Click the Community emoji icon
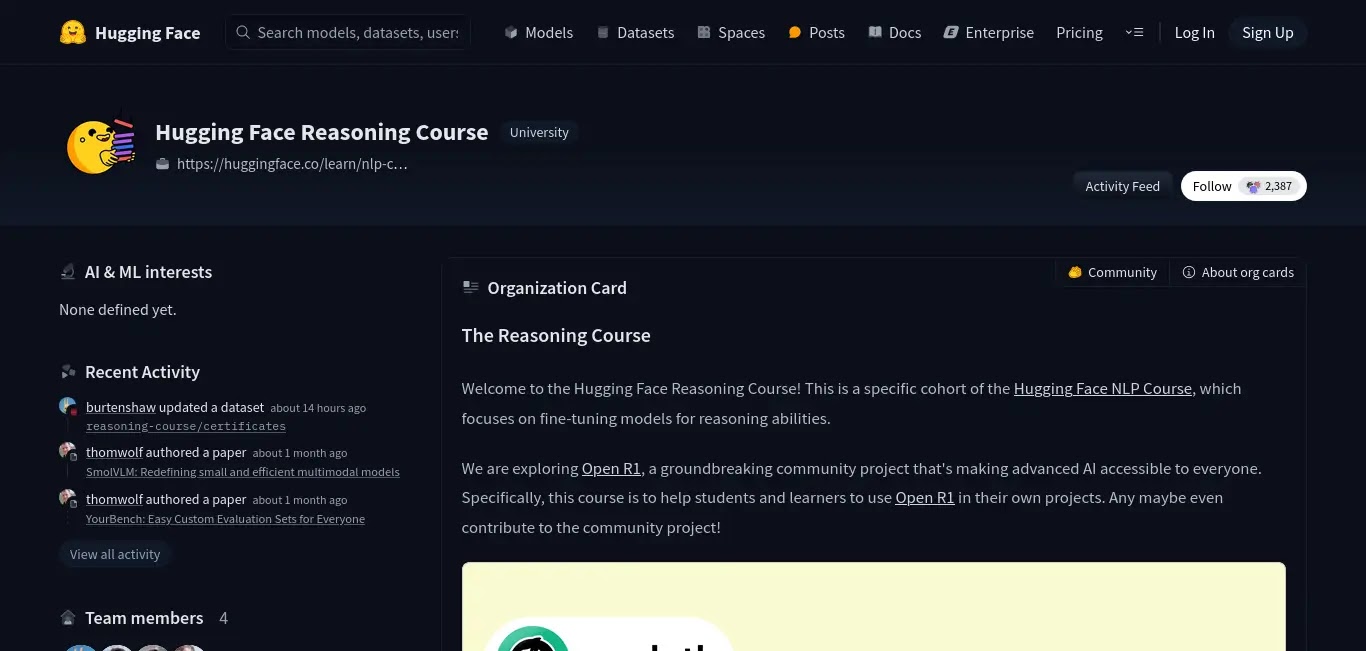 pyautogui.click(x=1075, y=272)
